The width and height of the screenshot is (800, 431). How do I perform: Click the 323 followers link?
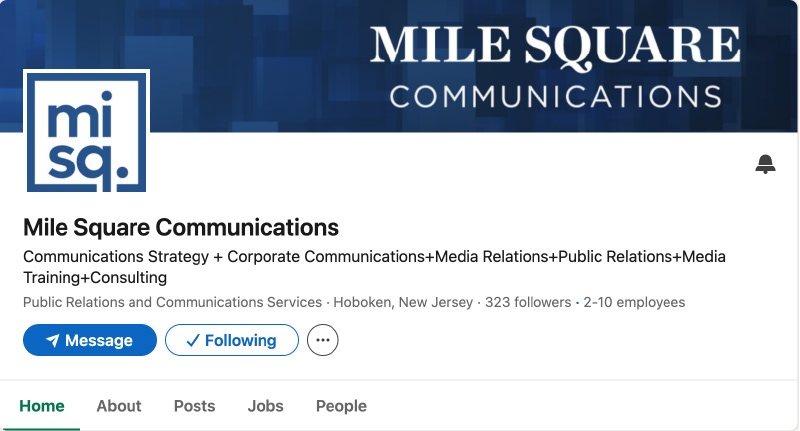click(x=528, y=302)
